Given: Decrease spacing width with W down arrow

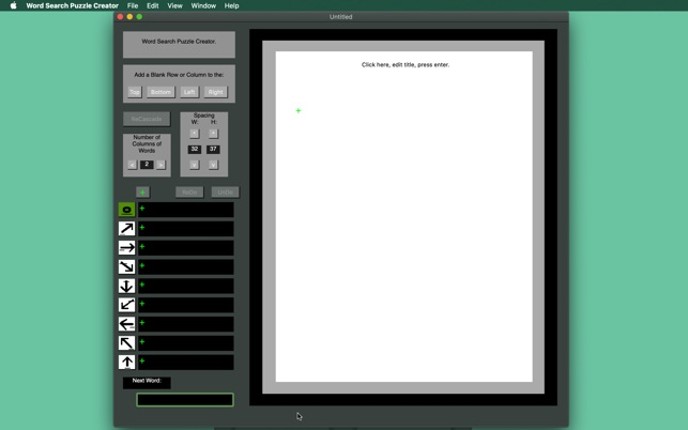Looking at the screenshot, I should (x=194, y=165).
